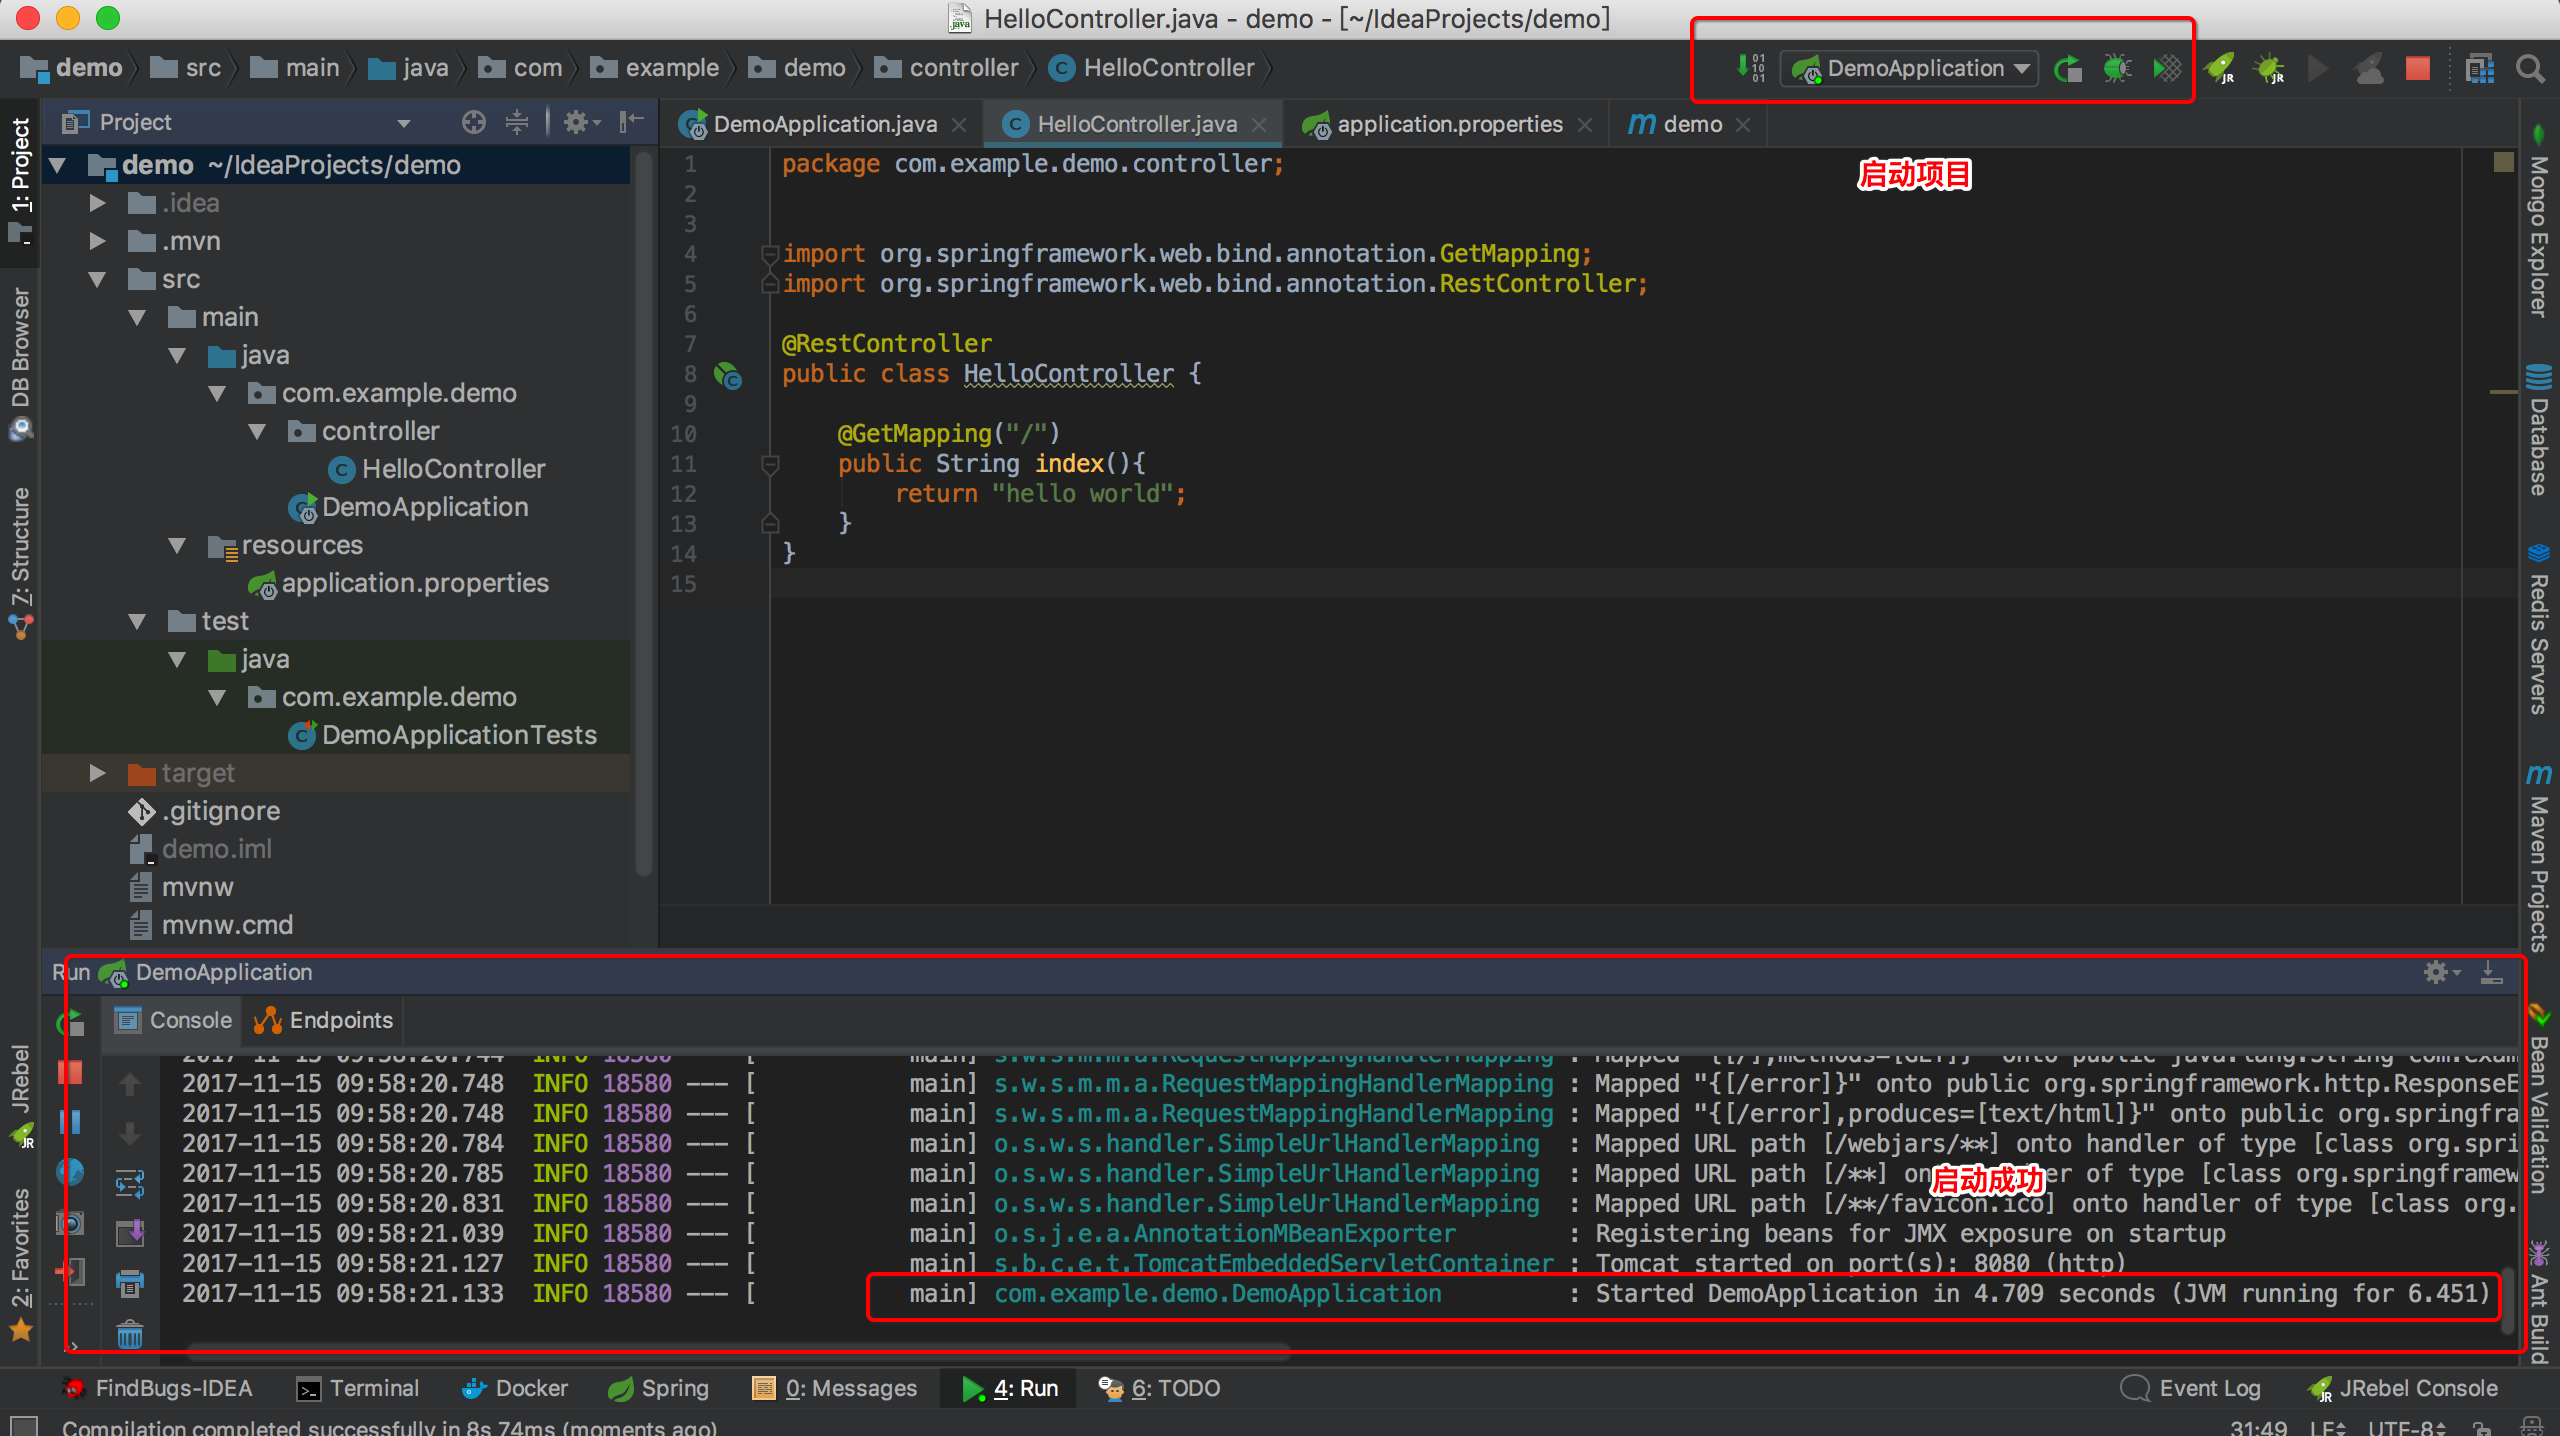Image resolution: width=2560 pixels, height=1436 pixels.
Task: Click the Debug bug icon in toolbar
Action: click(2115, 68)
